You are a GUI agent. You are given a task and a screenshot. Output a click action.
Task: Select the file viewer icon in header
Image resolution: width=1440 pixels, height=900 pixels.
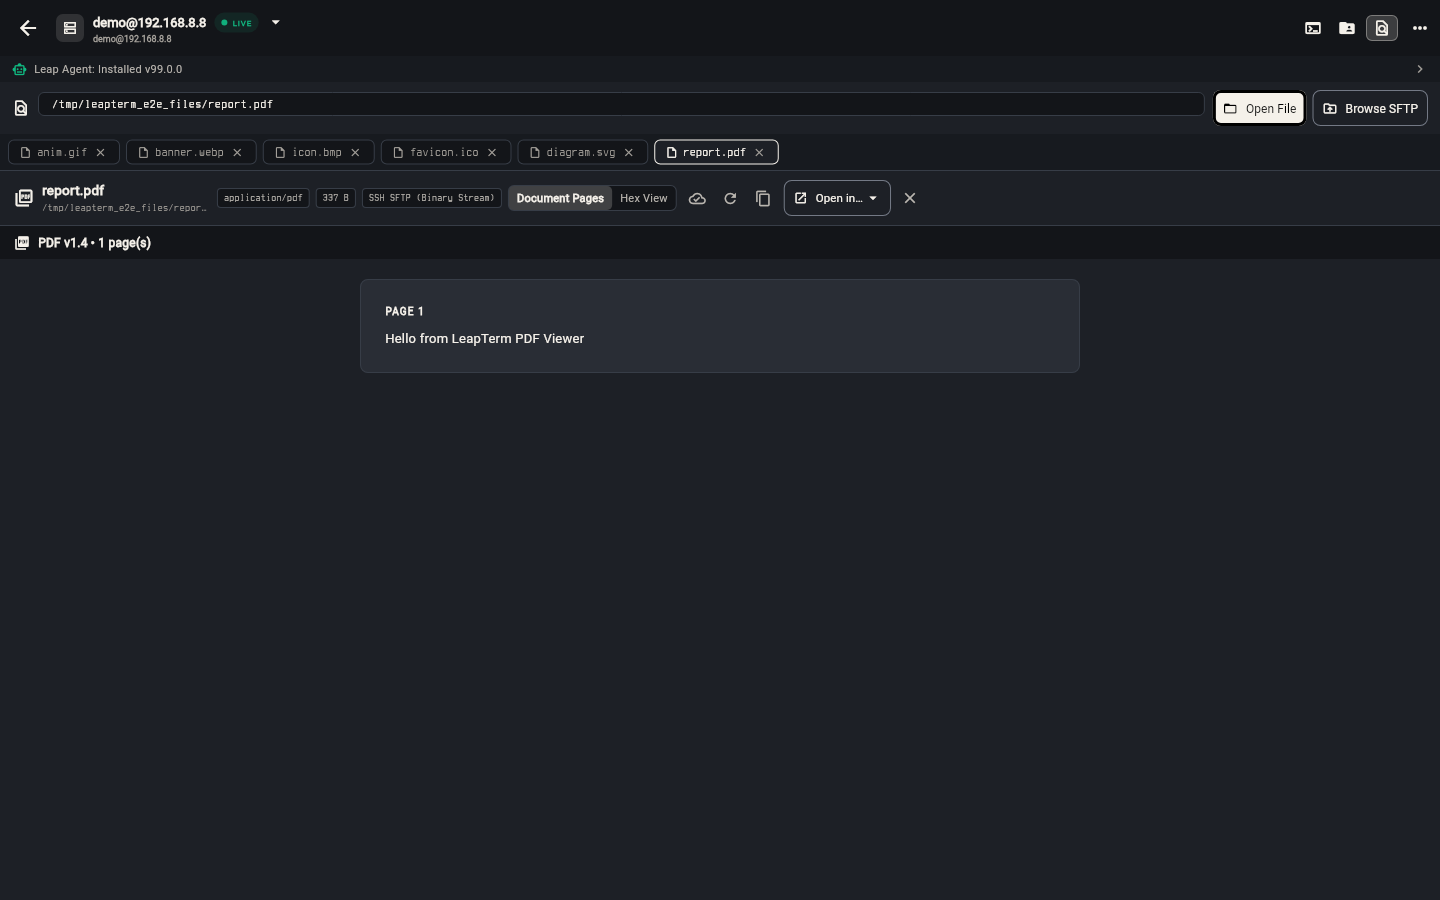click(1382, 28)
